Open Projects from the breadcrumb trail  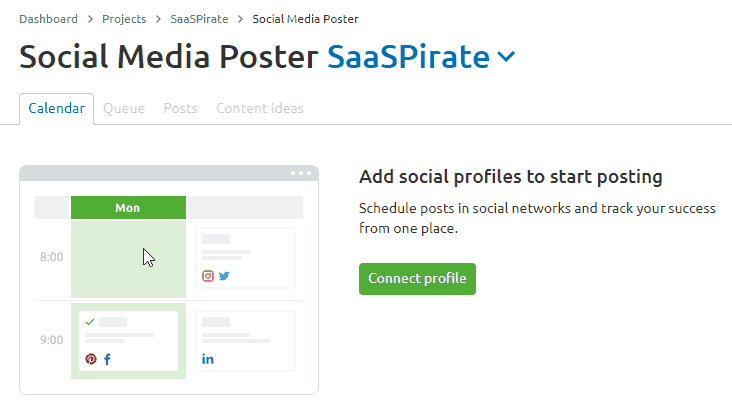123,19
